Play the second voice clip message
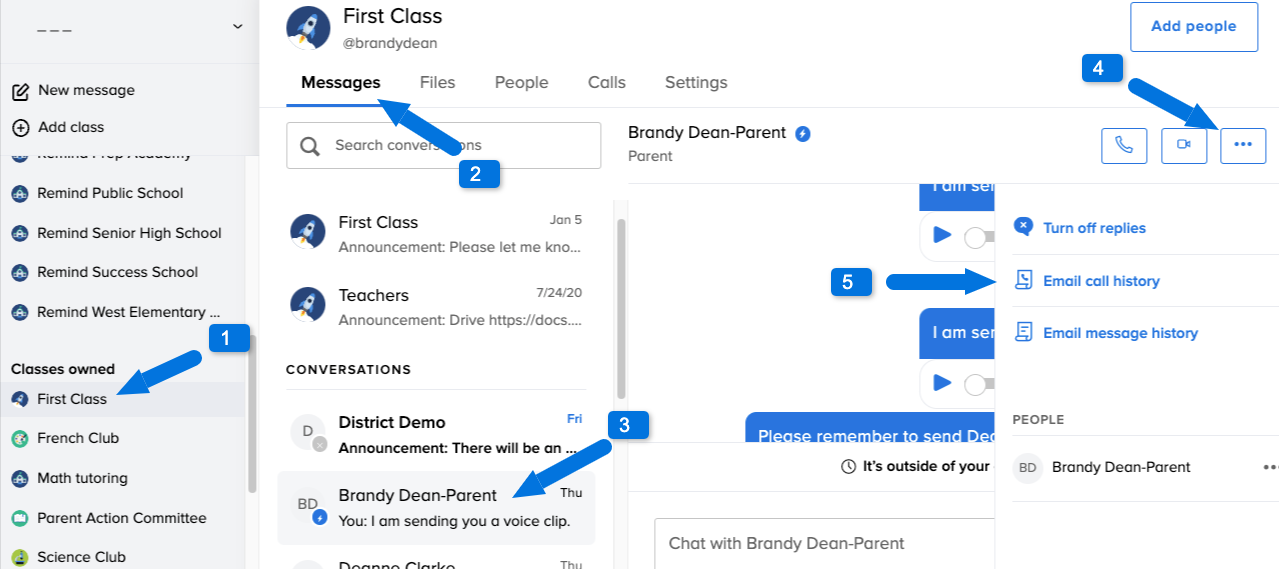Screen dimensions: 1279x569 pyautogui.click(x=941, y=382)
